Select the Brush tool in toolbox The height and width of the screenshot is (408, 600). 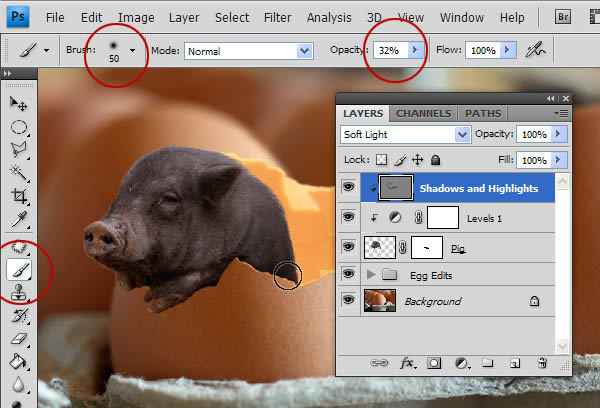pyautogui.click(x=19, y=269)
